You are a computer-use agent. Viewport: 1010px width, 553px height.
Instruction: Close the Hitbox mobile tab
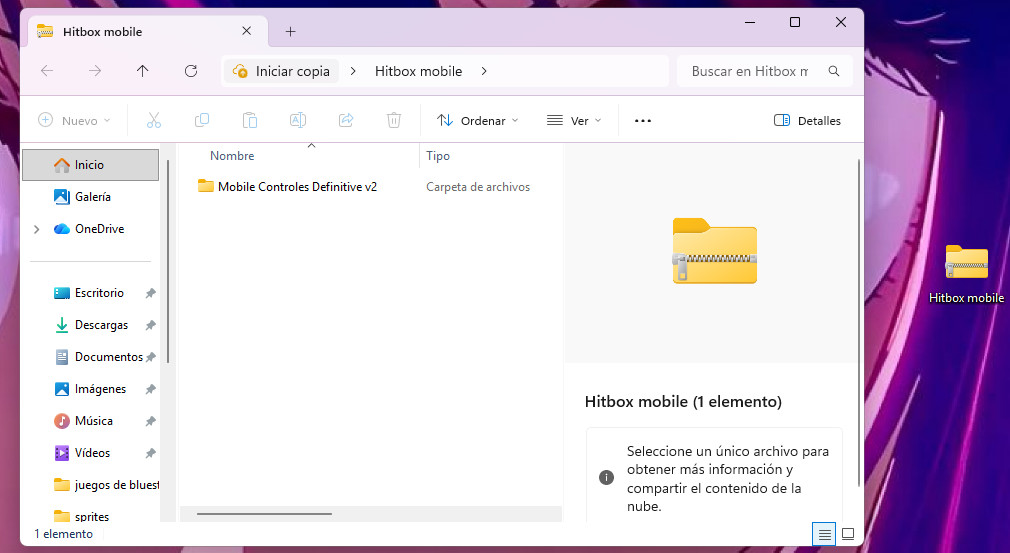[246, 31]
